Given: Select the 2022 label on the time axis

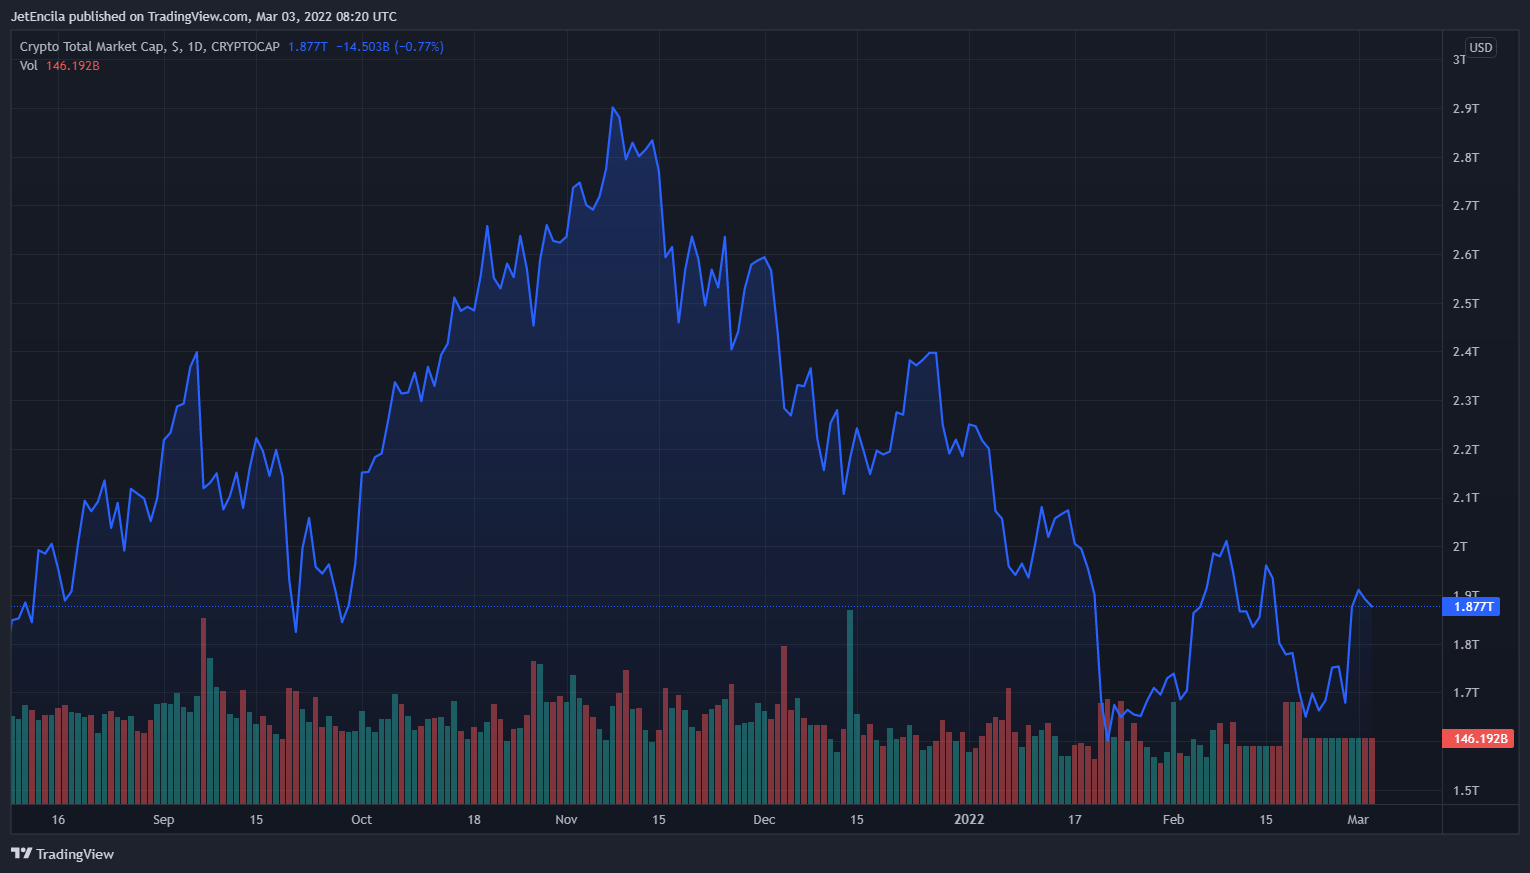Looking at the screenshot, I should pyautogui.click(x=967, y=819).
